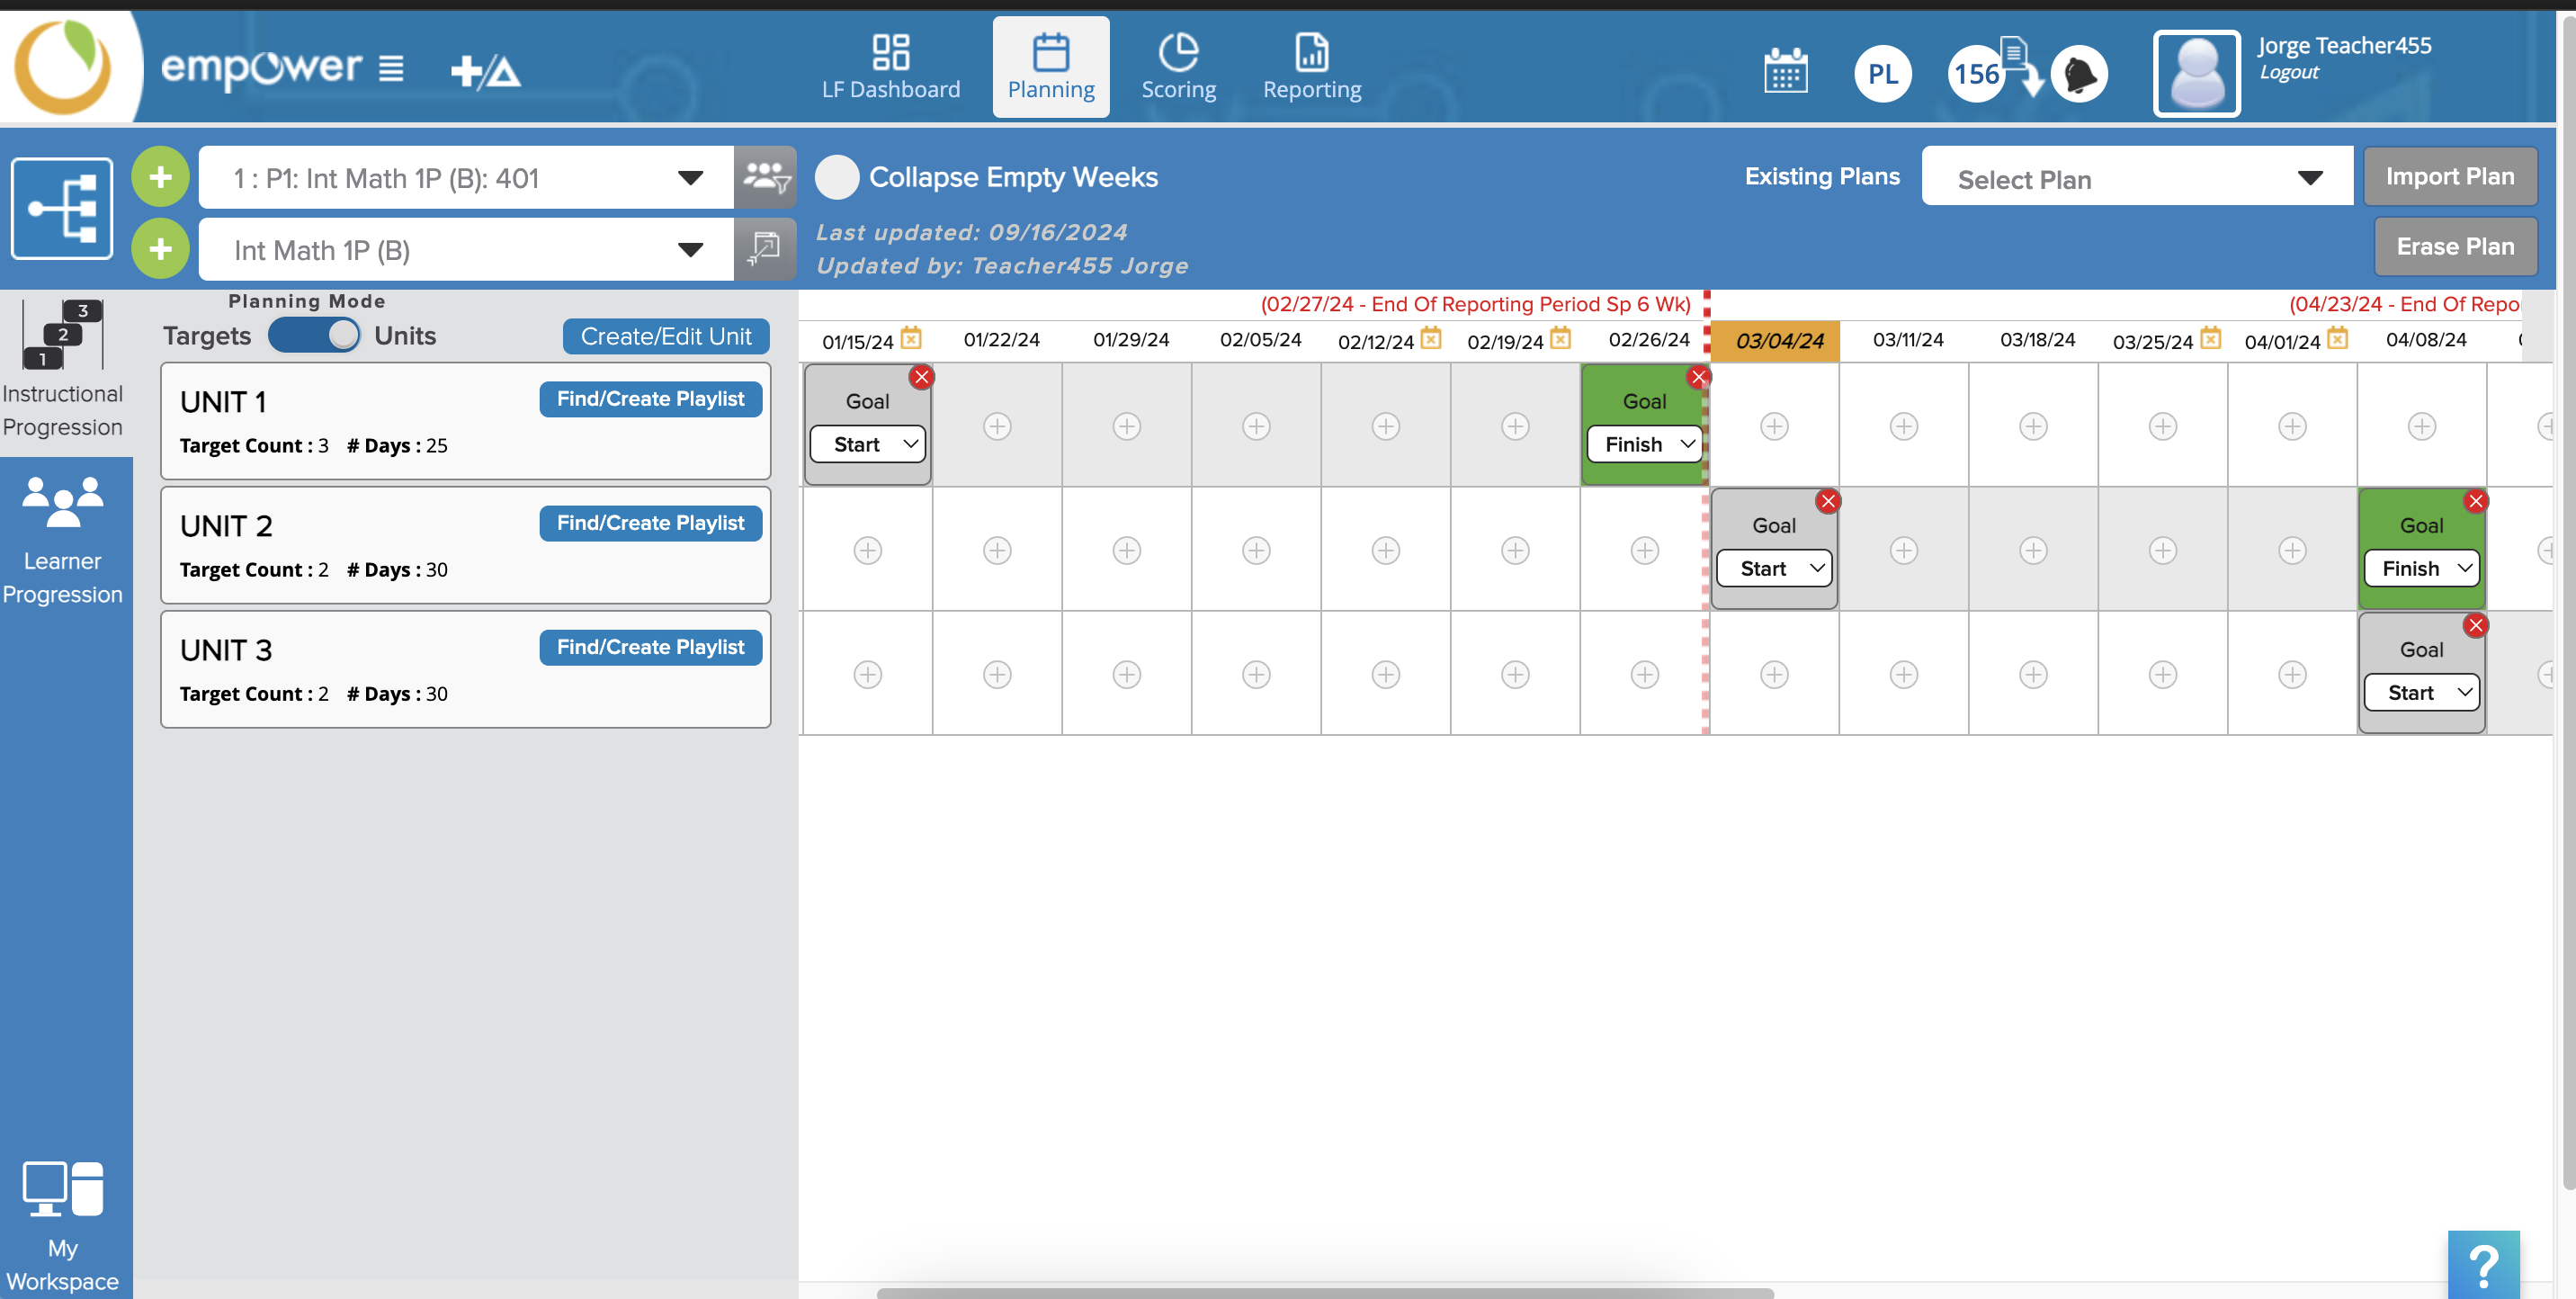Open Unit 1 Finish goal dropdown

1645,444
